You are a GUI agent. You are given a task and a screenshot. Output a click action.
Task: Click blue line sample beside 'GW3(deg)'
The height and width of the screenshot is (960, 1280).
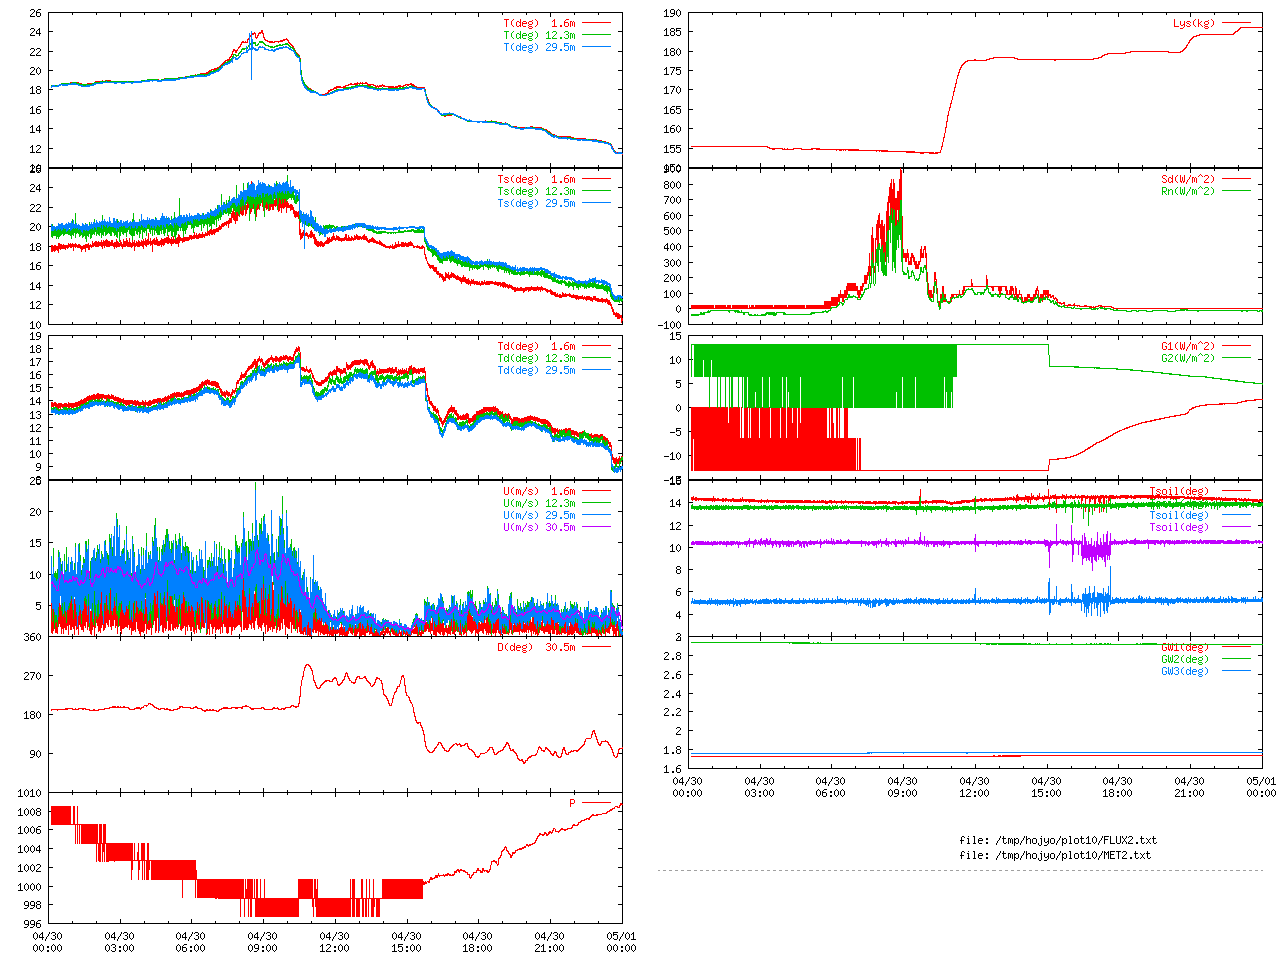[x=1236, y=671]
